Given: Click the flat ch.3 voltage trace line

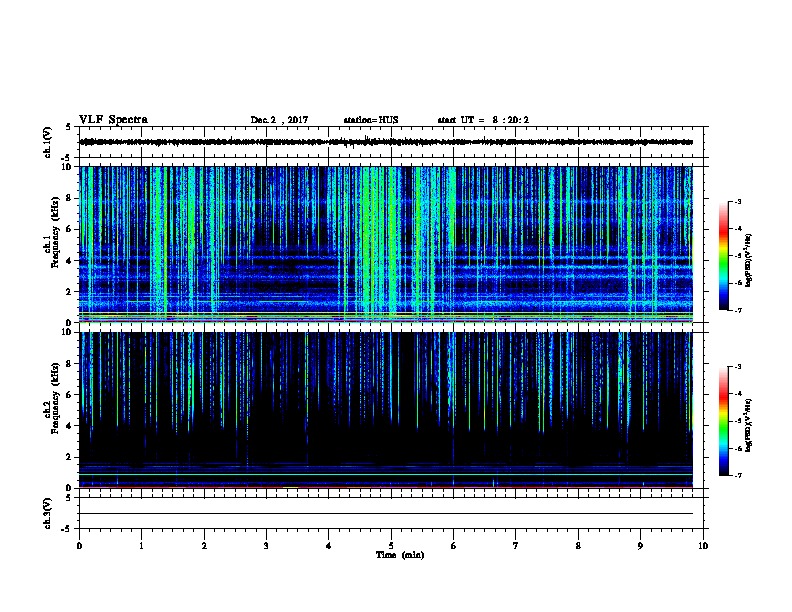Looking at the screenshot, I should [x=386, y=514].
